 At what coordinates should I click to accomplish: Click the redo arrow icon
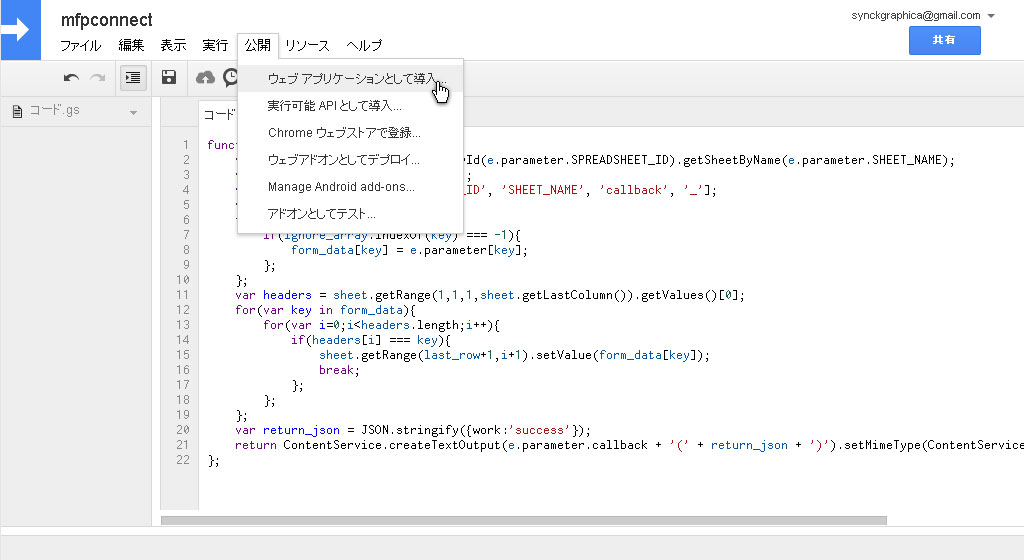(x=97, y=78)
